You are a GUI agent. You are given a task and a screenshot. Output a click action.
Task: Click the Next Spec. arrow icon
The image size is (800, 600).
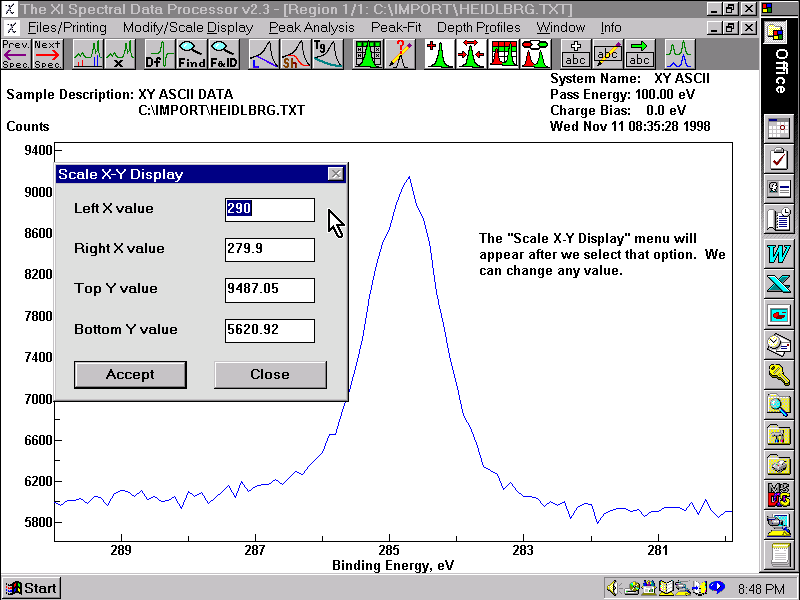click(46, 54)
